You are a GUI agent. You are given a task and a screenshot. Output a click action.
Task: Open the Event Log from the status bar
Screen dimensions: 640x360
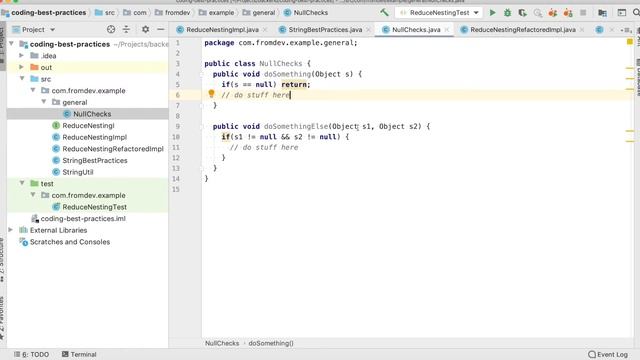(x=608, y=354)
